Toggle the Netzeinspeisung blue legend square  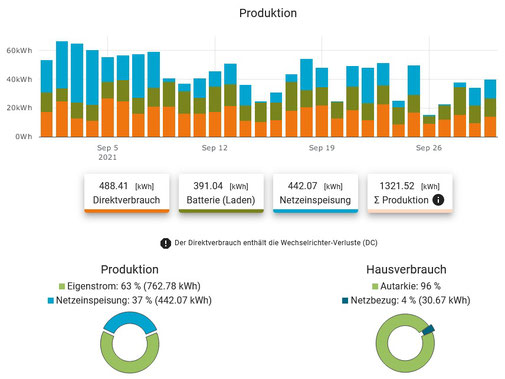pyautogui.click(x=51, y=301)
